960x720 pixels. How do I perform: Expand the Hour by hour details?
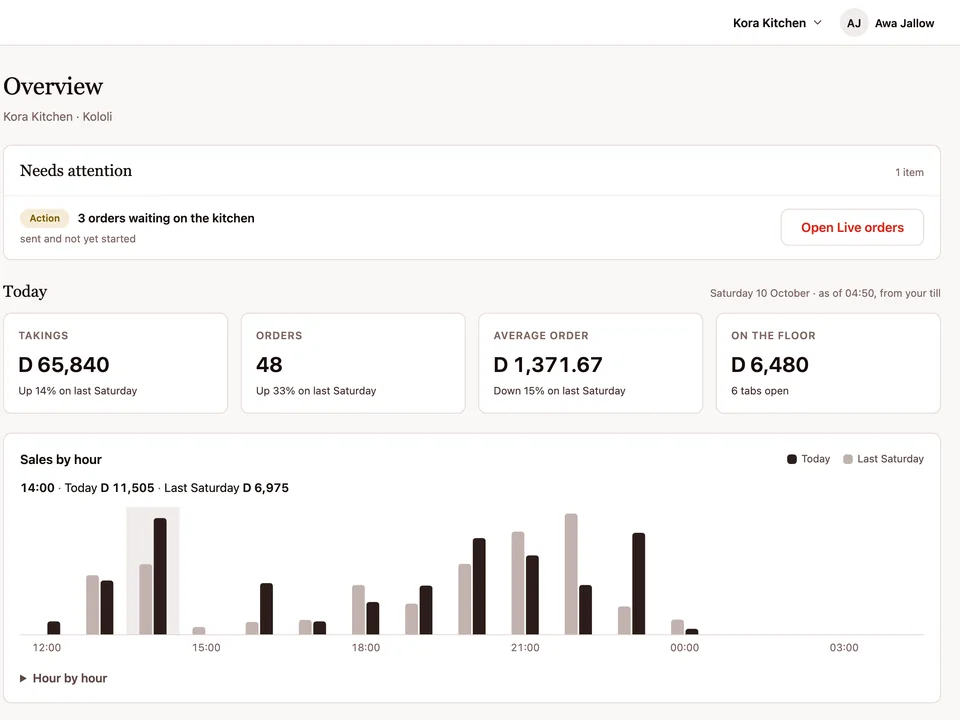[x=64, y=678]
